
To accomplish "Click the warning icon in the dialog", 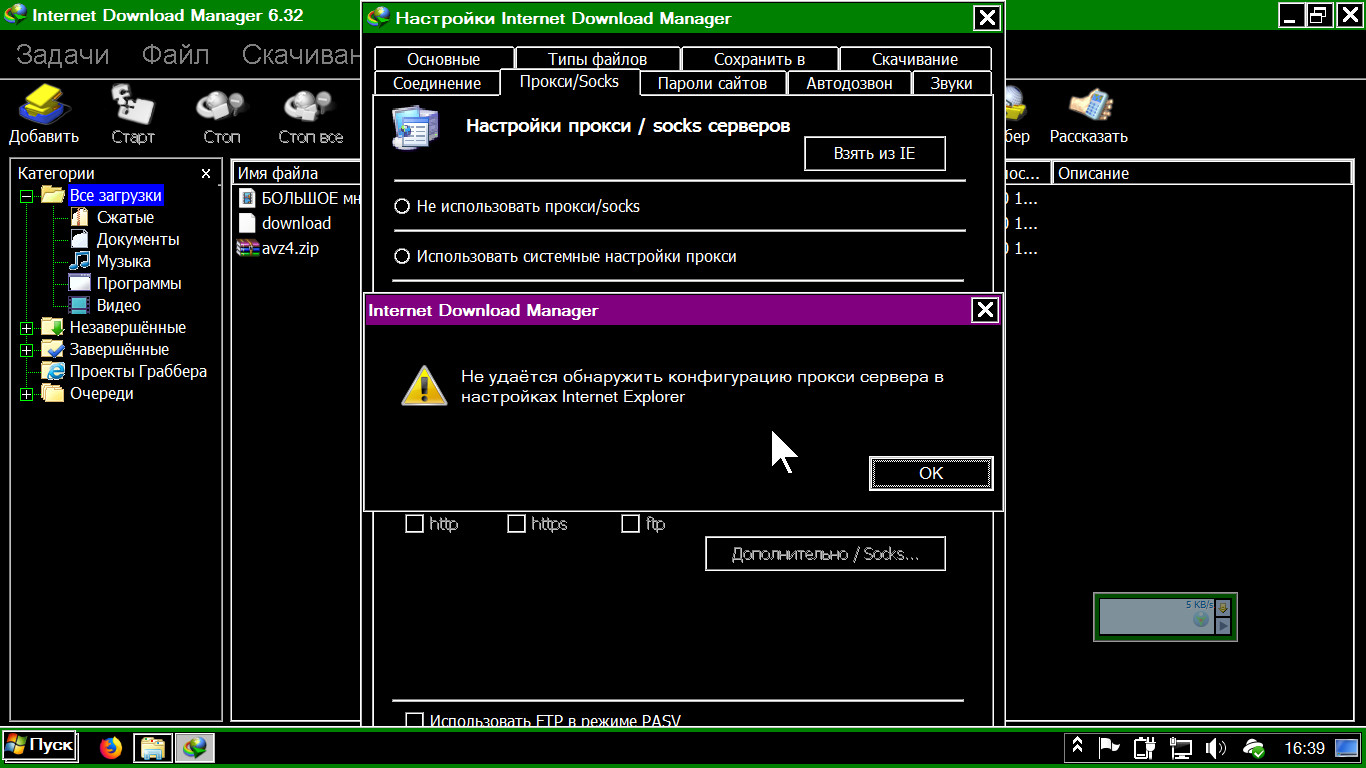I will (x=424, y=385).
